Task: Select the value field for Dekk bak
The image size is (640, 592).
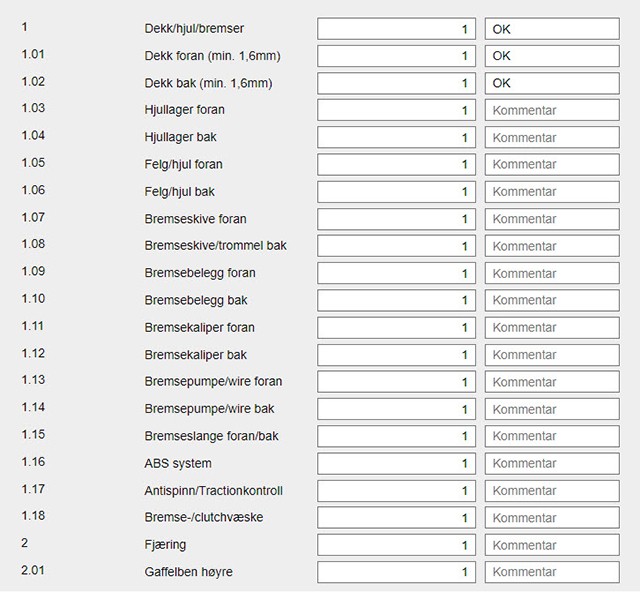Action: (396, 83)
